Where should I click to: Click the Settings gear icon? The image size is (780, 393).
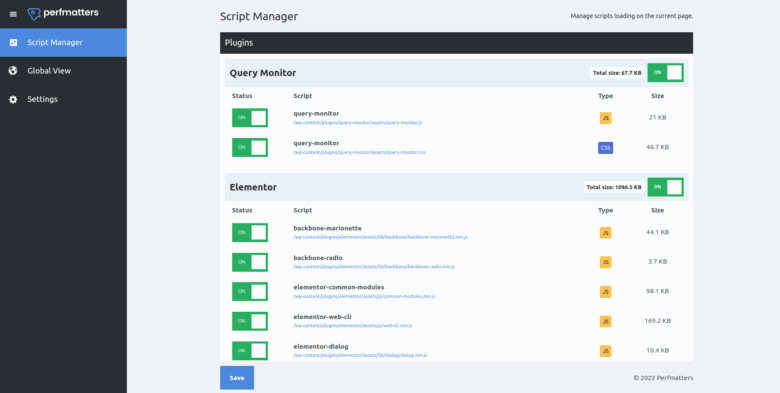pyautogui.click(x=13, y=99)
